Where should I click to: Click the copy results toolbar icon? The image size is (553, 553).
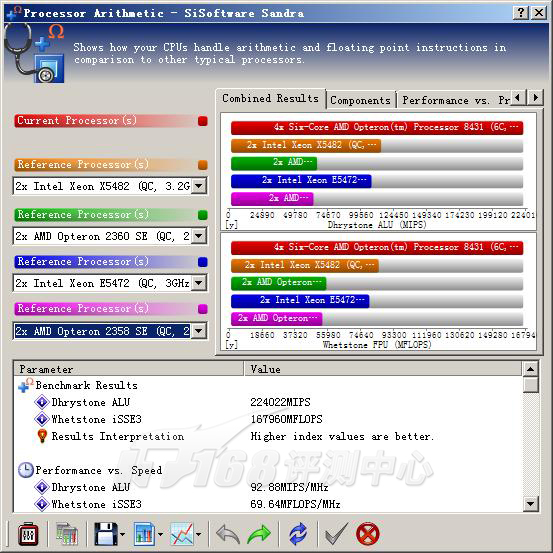click(67, 534)
